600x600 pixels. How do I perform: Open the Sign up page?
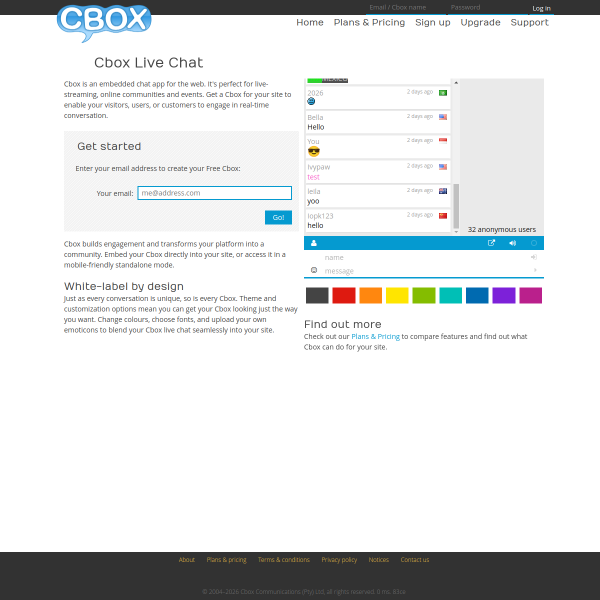[x=433, y=23]
